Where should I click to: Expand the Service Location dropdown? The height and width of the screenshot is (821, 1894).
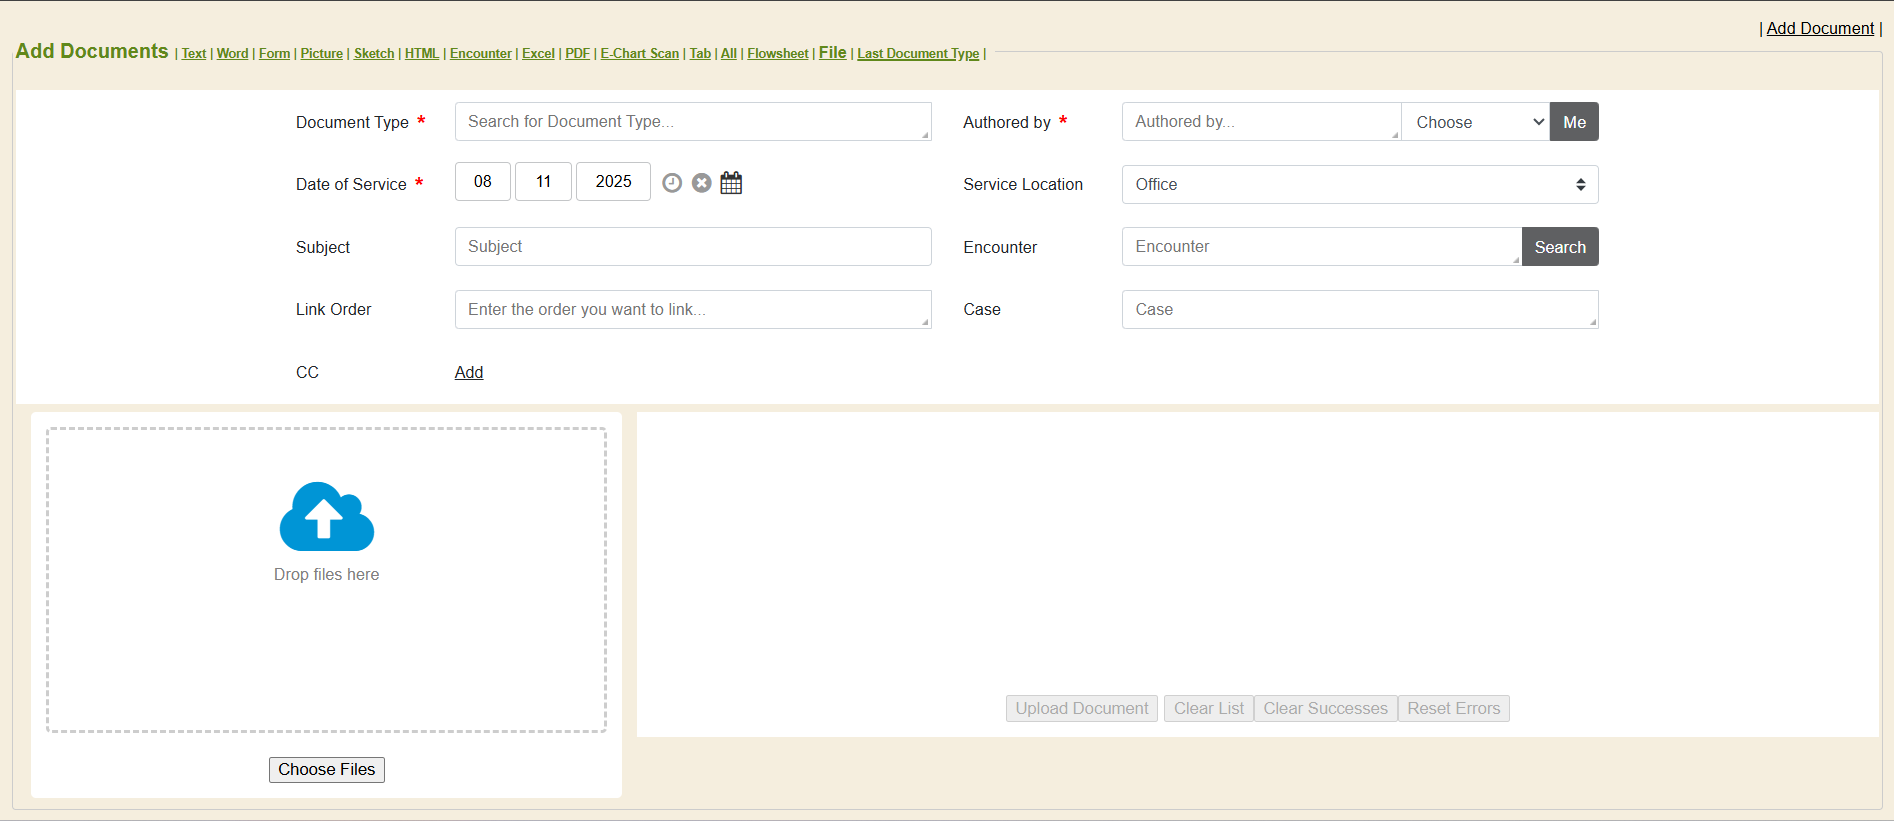1359,185
